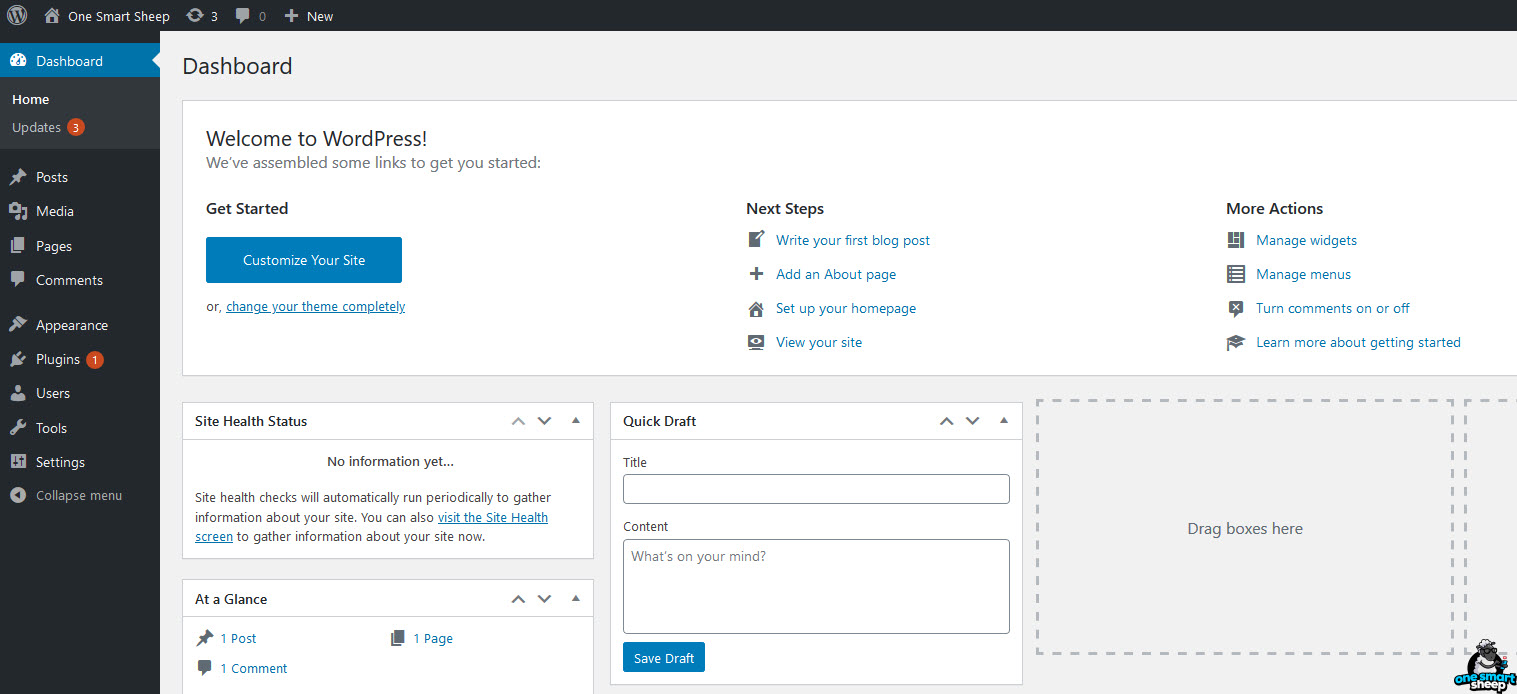This screenshot has width=1517, height=694.
Task: Open comments bubble icon in admin bar
Action: (x=243, y=16)
